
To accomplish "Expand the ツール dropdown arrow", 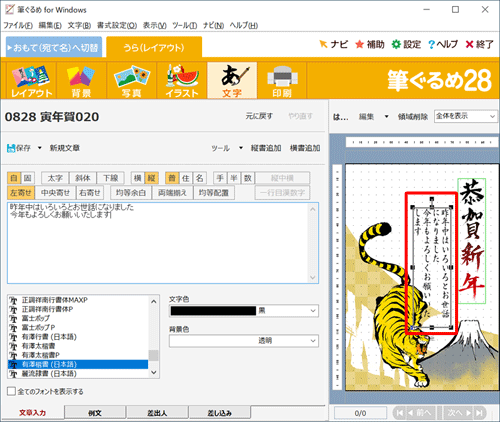I will [x=241, y=148].
